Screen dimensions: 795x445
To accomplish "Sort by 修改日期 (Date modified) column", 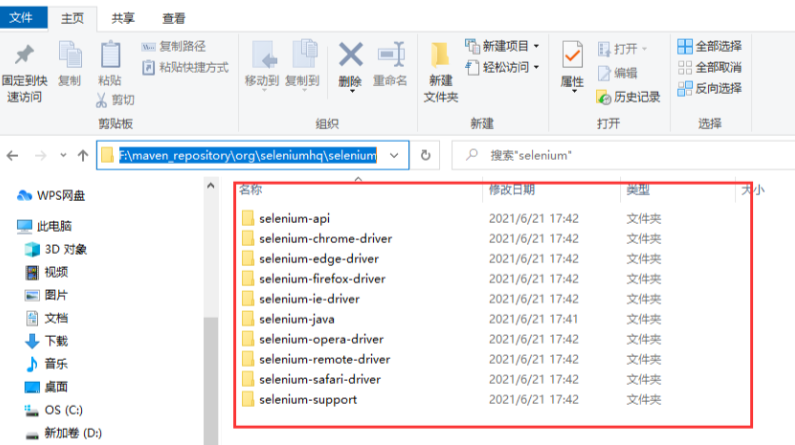I will [512, 190].
